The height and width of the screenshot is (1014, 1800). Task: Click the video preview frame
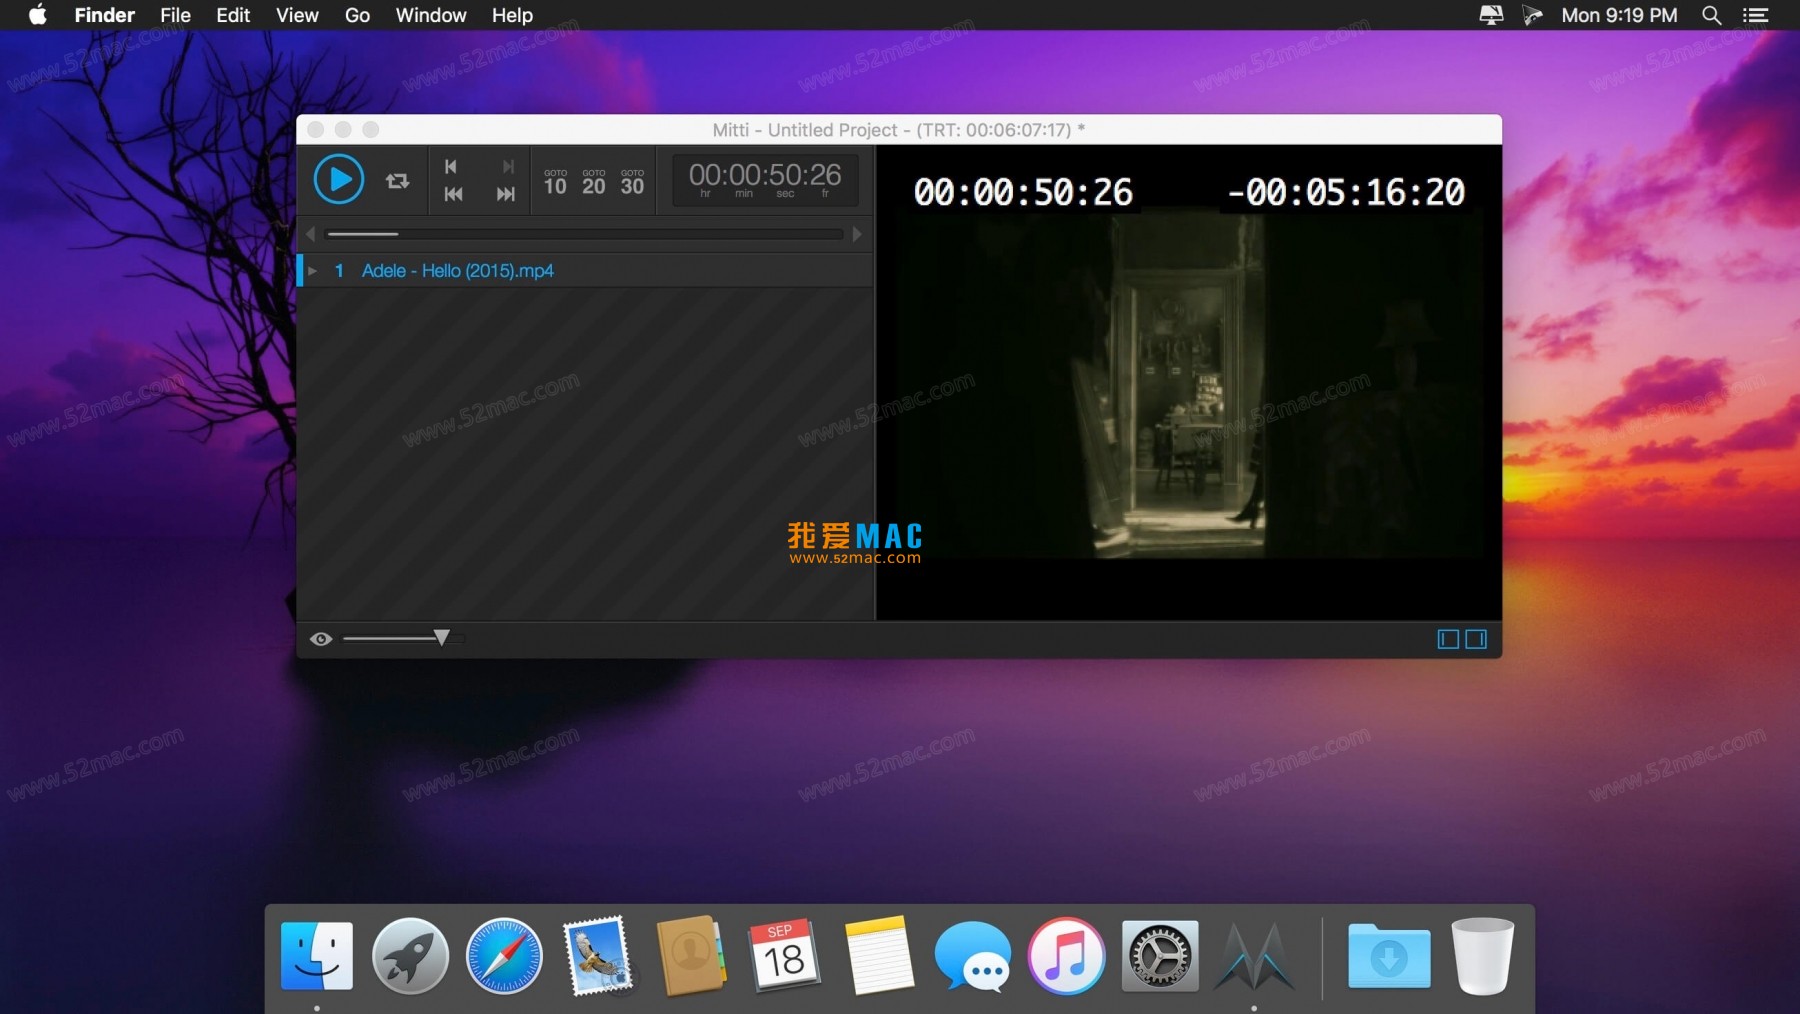pos(1189,383)
